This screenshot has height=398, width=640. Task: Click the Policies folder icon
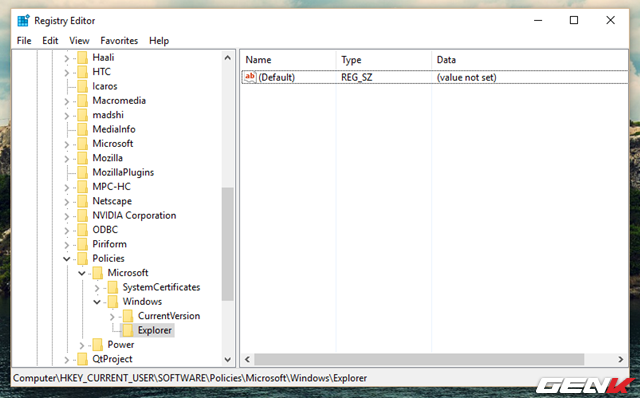pyautogui.click(x=82, y=258)
